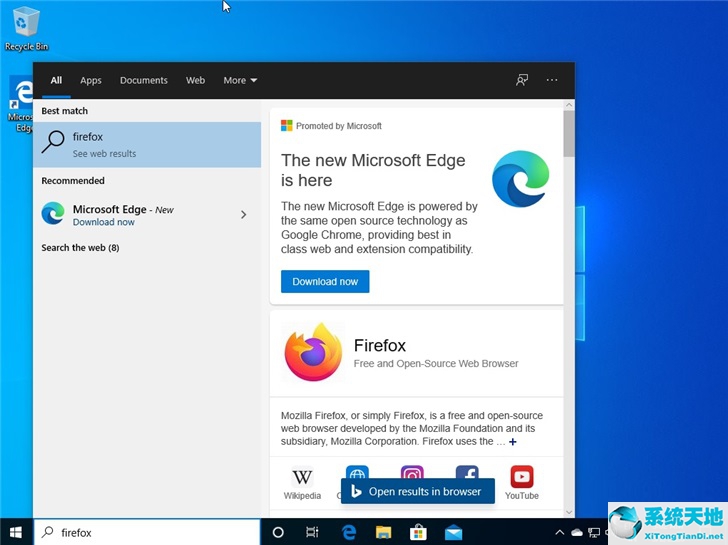Open File Explorer from taskbar
The width and height of the screenshot is (728, 545).
(x=384, y=532)
